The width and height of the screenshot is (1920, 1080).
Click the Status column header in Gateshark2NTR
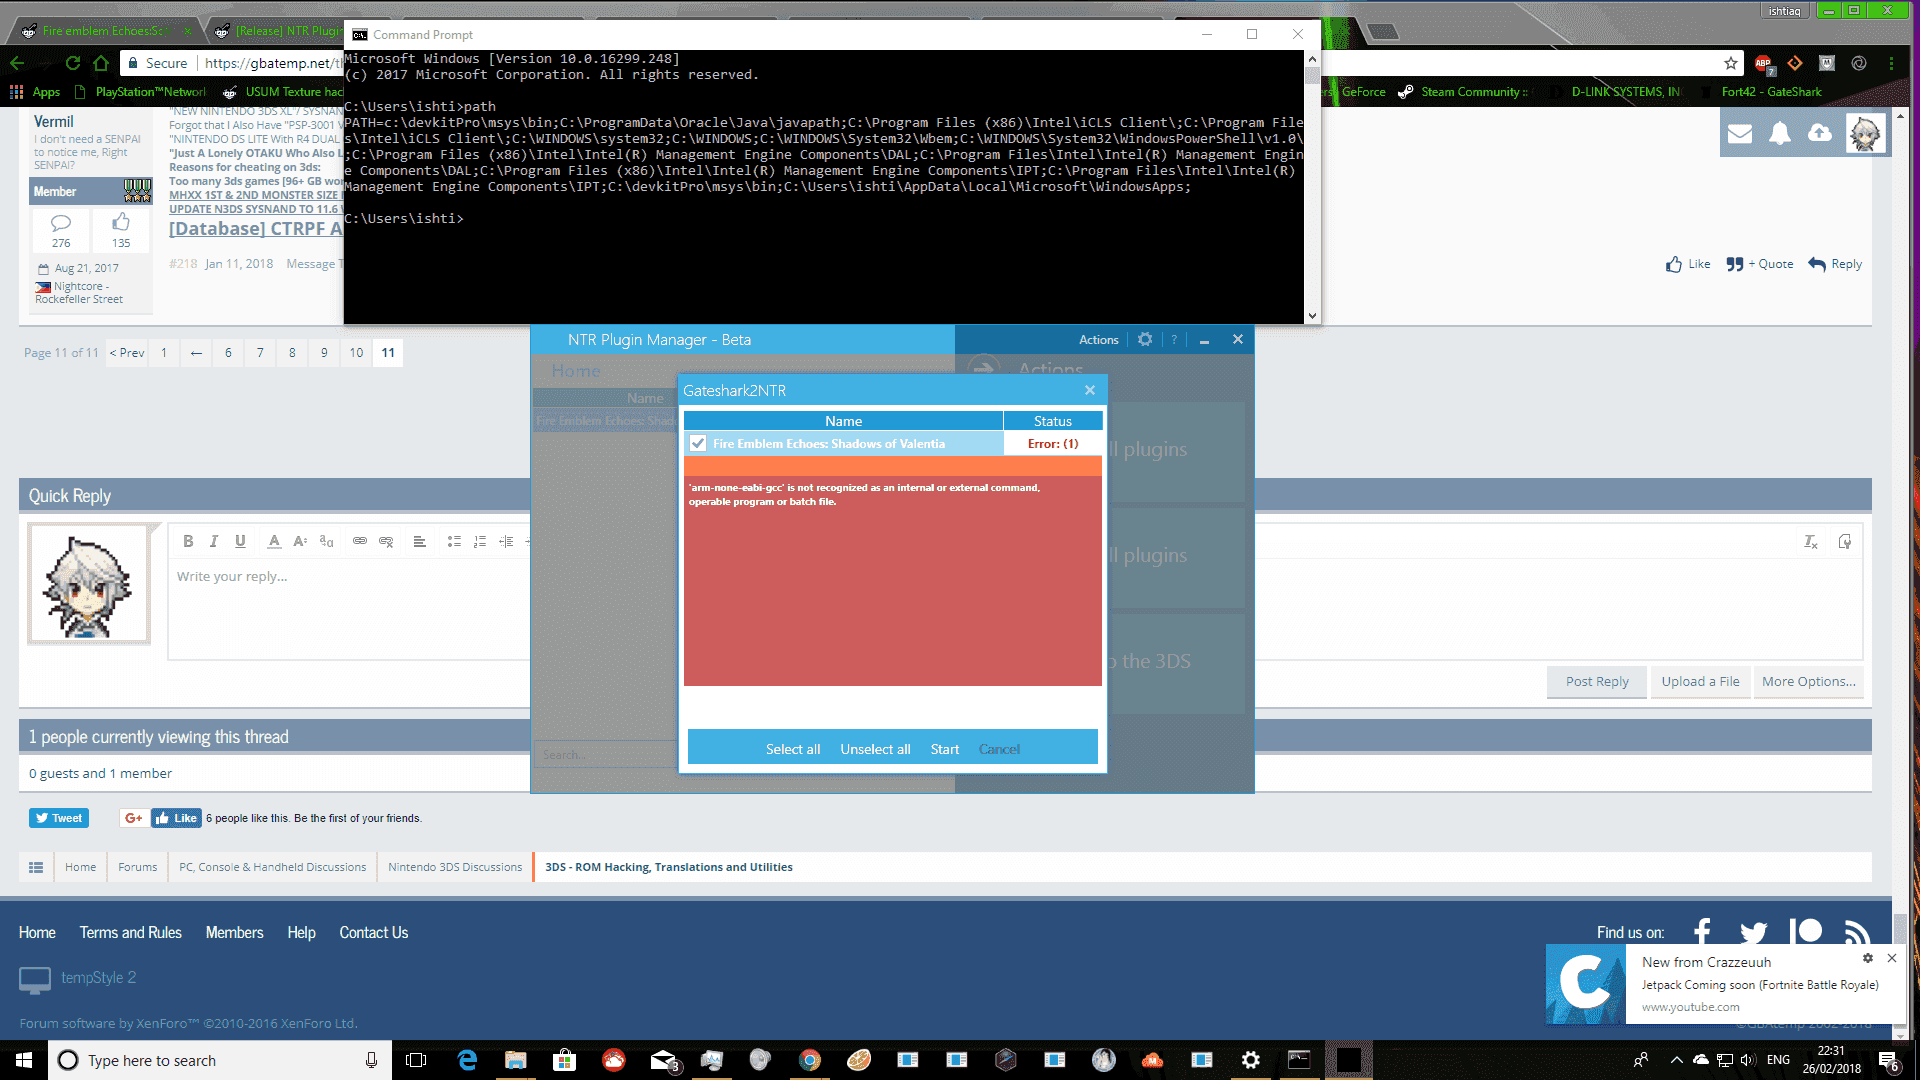[x=1053, y=421]
